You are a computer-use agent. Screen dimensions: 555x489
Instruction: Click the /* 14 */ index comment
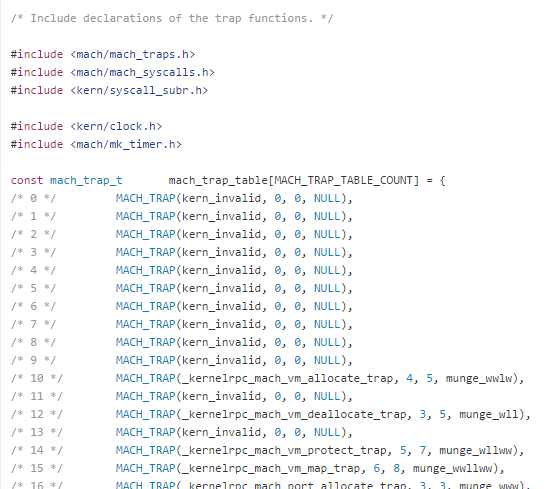37,450
